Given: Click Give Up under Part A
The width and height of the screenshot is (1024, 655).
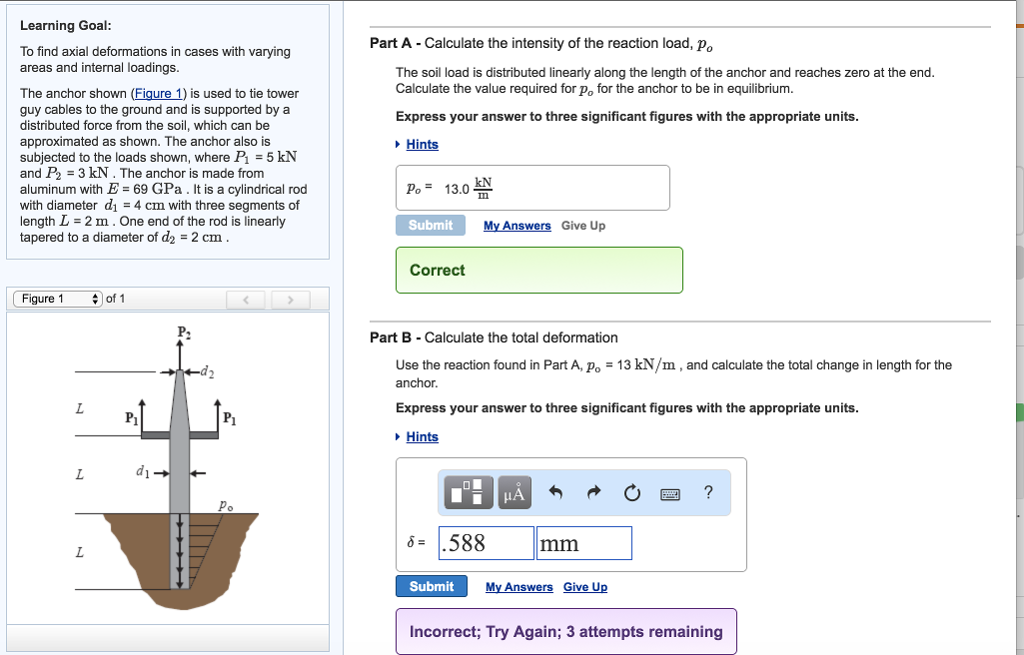Looking at the screenshot, I should pyautogui.click(x=583, y=225).
